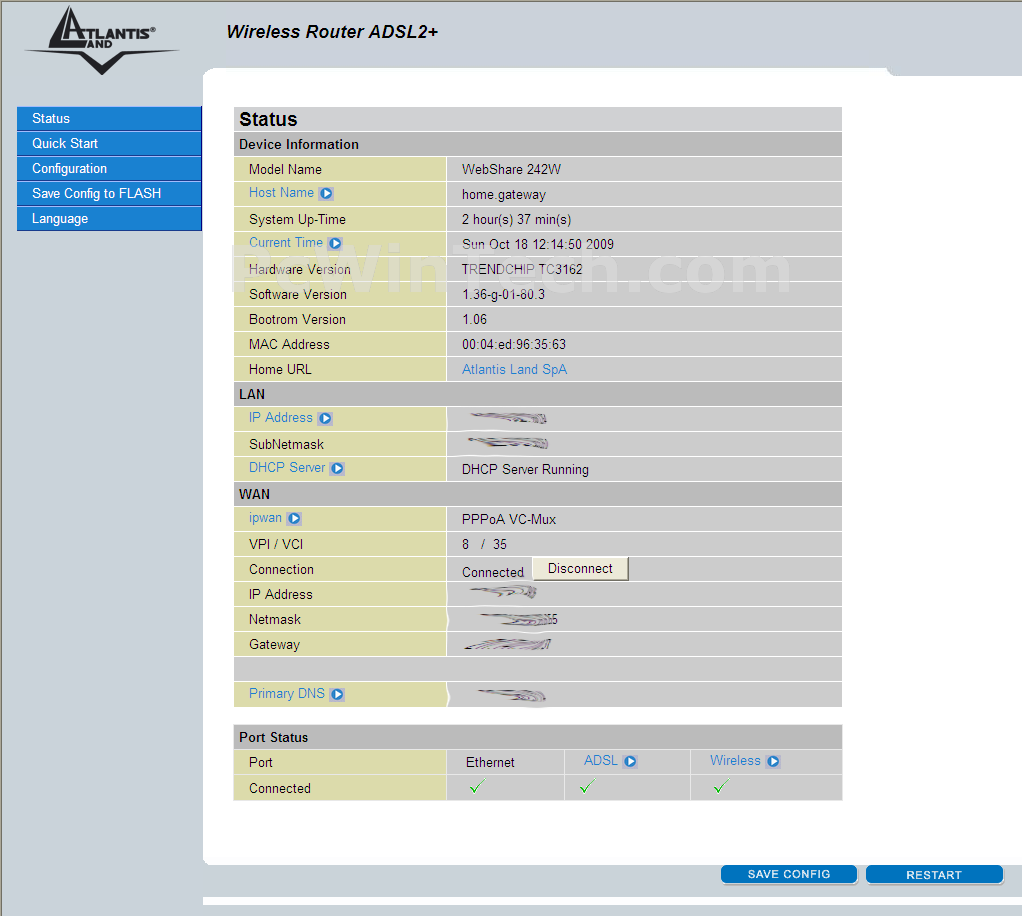Open the Host Name link

click(x=281, y=192)
